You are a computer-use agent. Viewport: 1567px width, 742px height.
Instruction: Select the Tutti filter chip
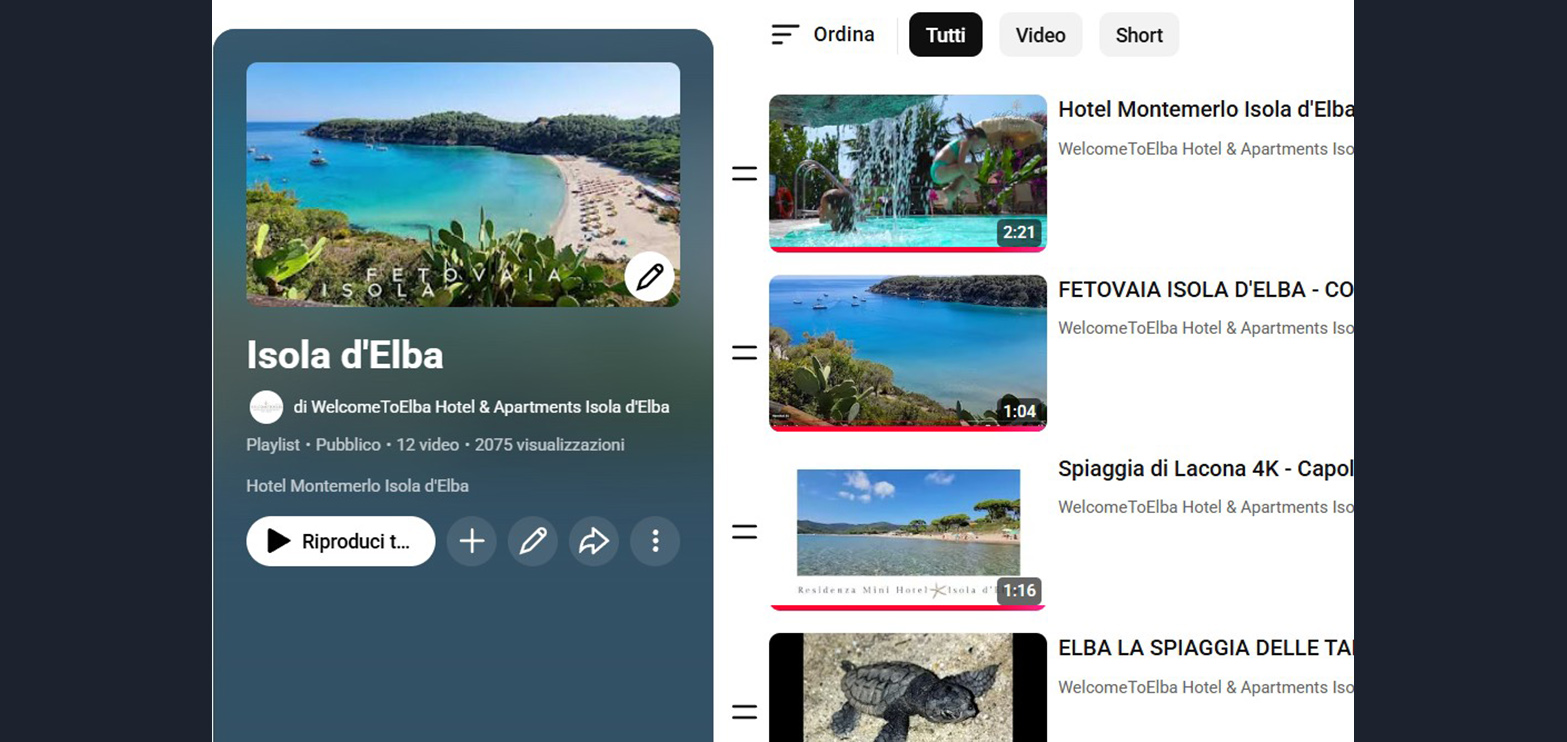945,35
